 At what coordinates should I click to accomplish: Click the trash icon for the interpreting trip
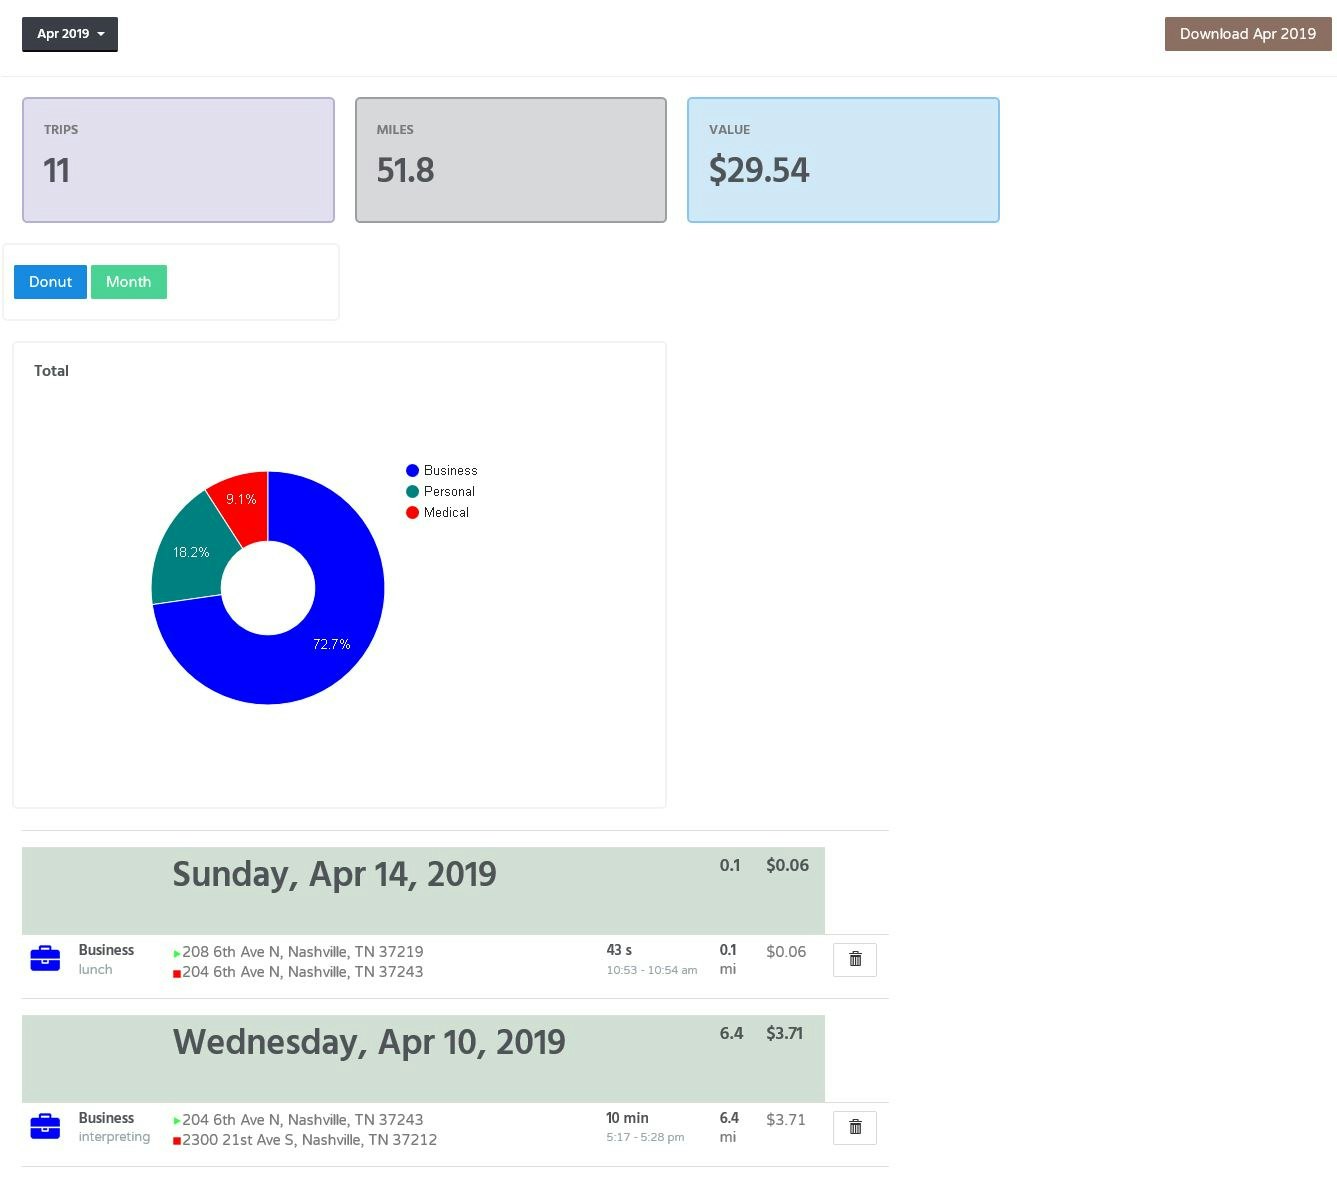(854, 1126)
